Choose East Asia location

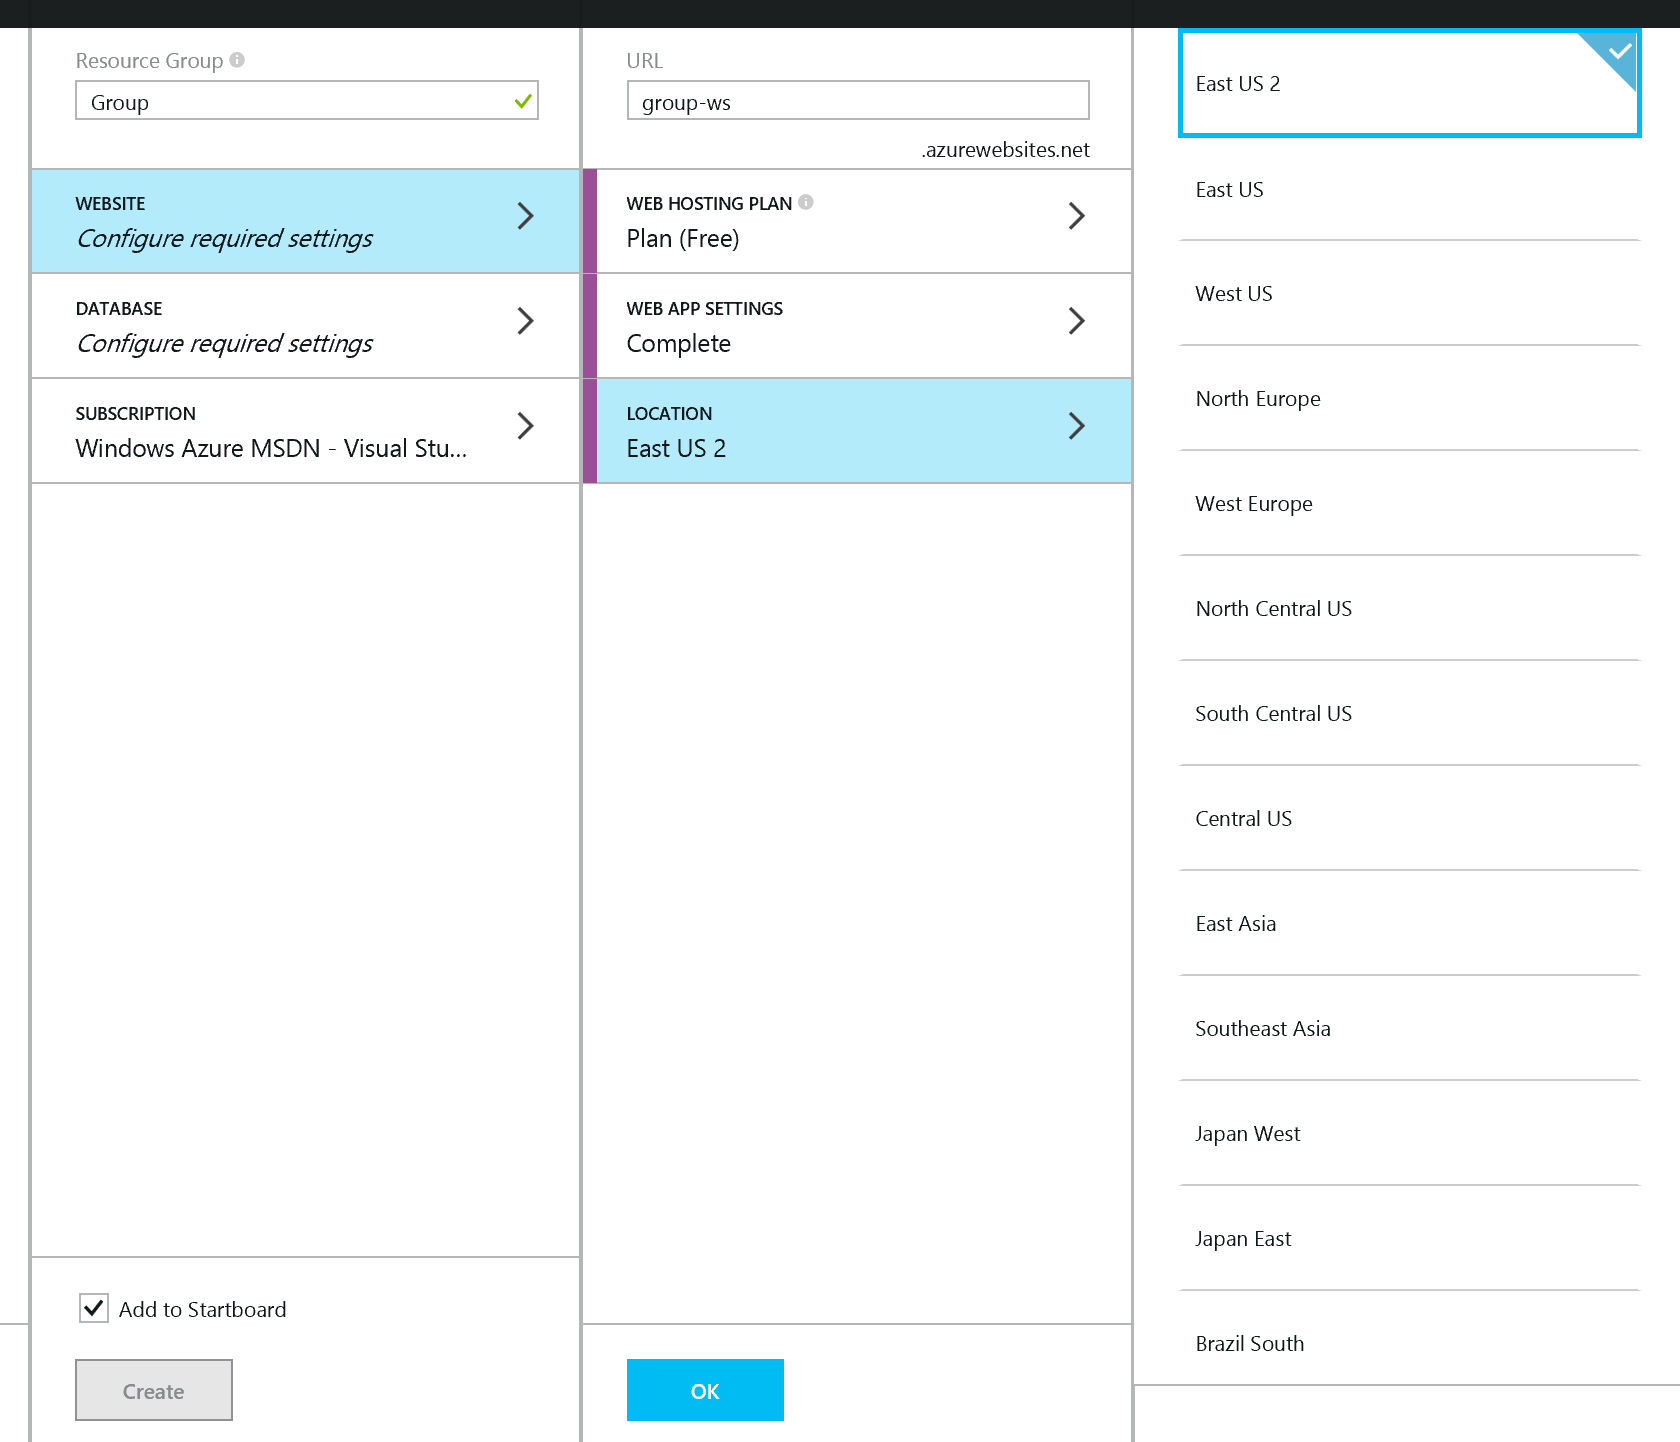click(1410, 924)
